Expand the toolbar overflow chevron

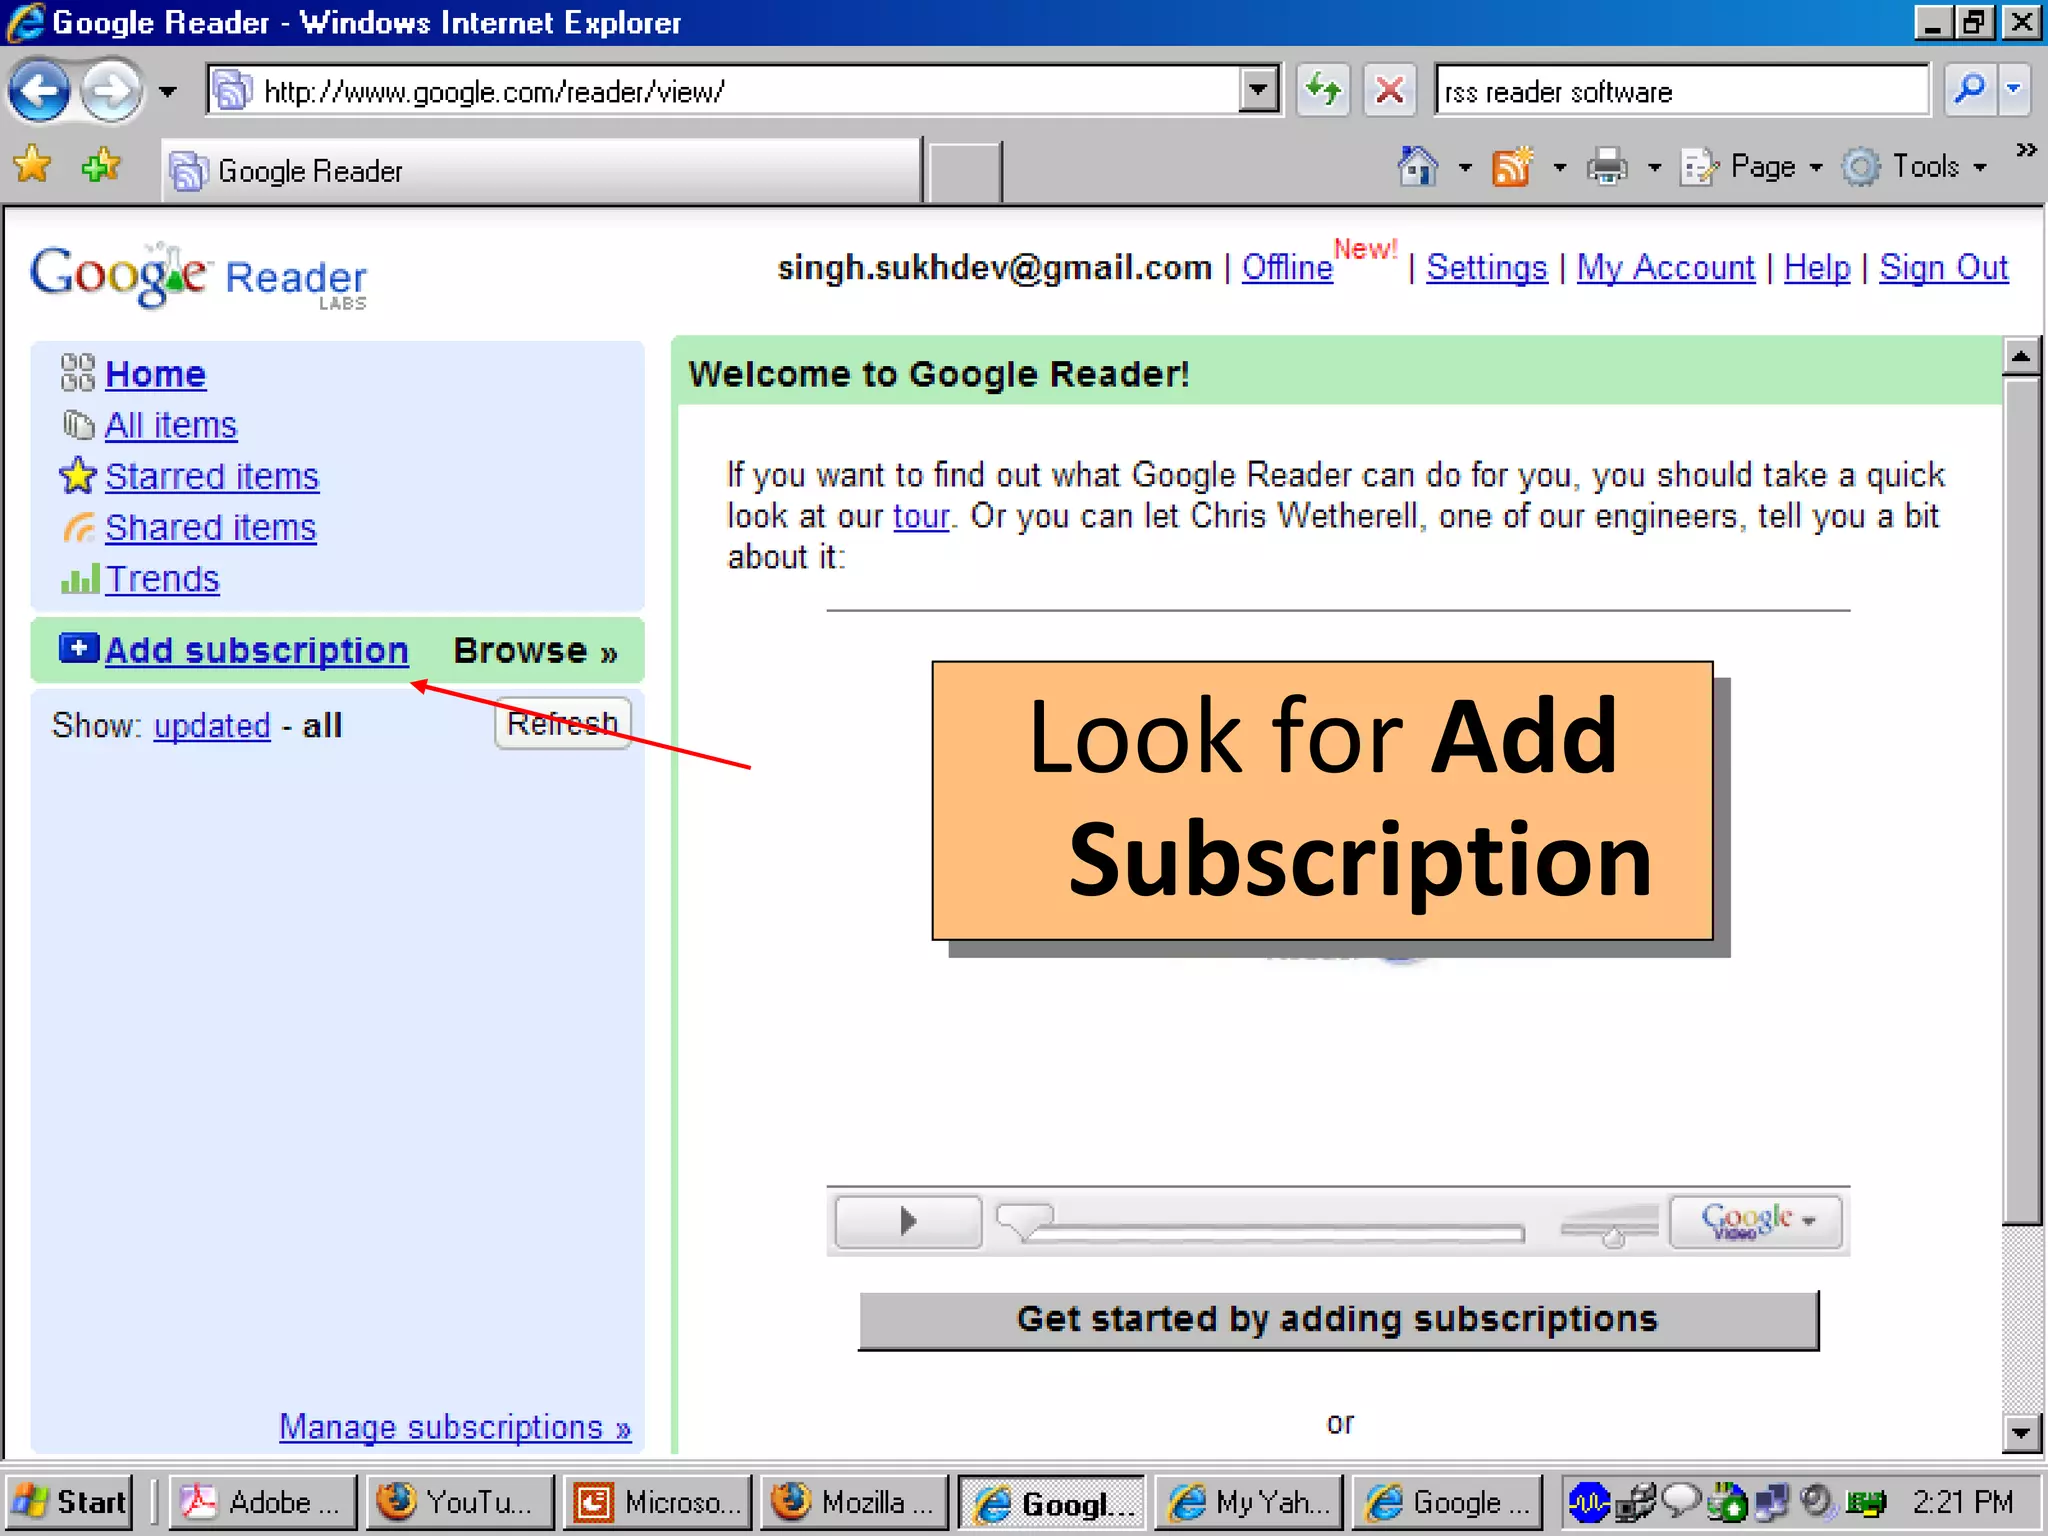click(x=2026, y=150)
